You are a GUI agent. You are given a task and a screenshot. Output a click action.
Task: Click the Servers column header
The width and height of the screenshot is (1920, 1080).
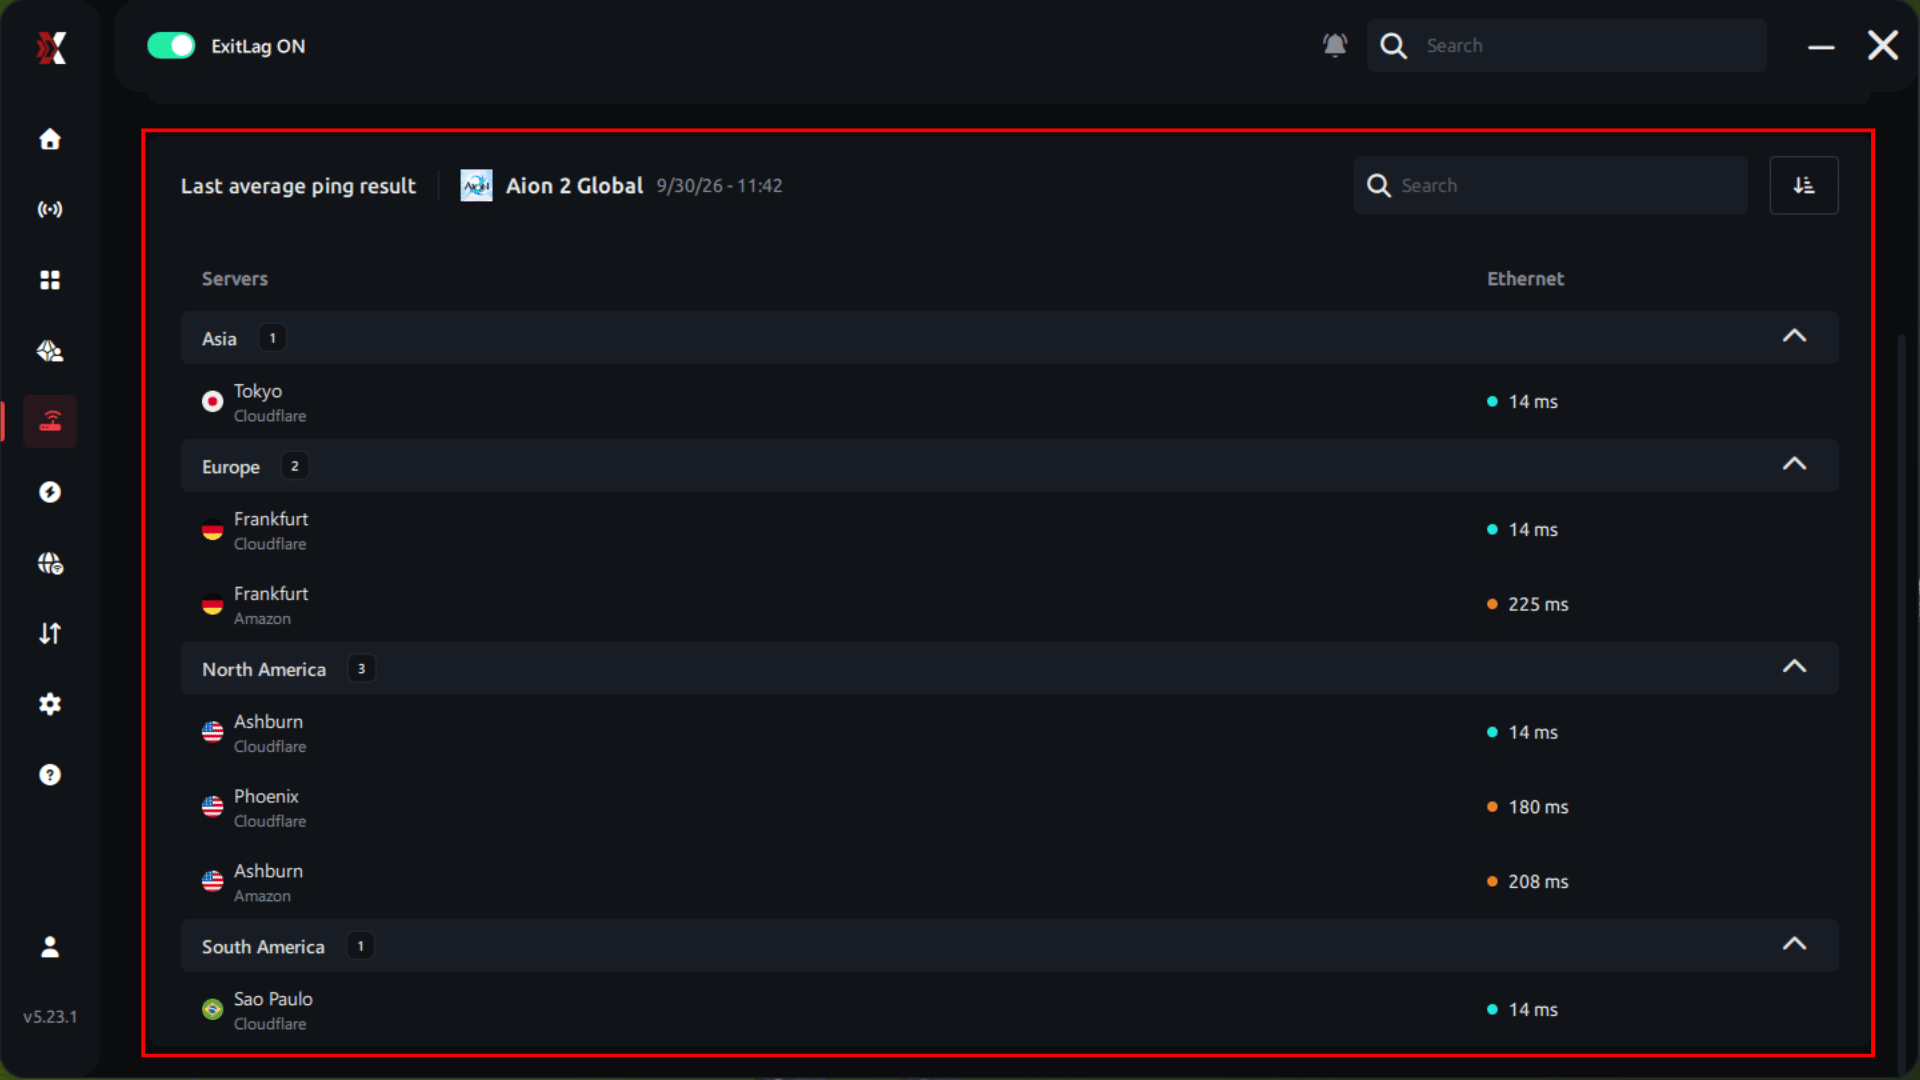[235, 279]
